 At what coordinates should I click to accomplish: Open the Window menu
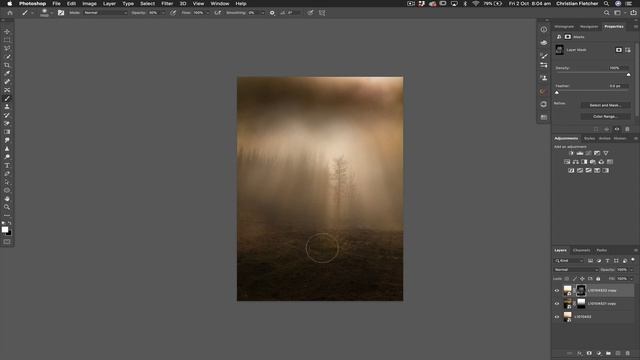[220, 4]
